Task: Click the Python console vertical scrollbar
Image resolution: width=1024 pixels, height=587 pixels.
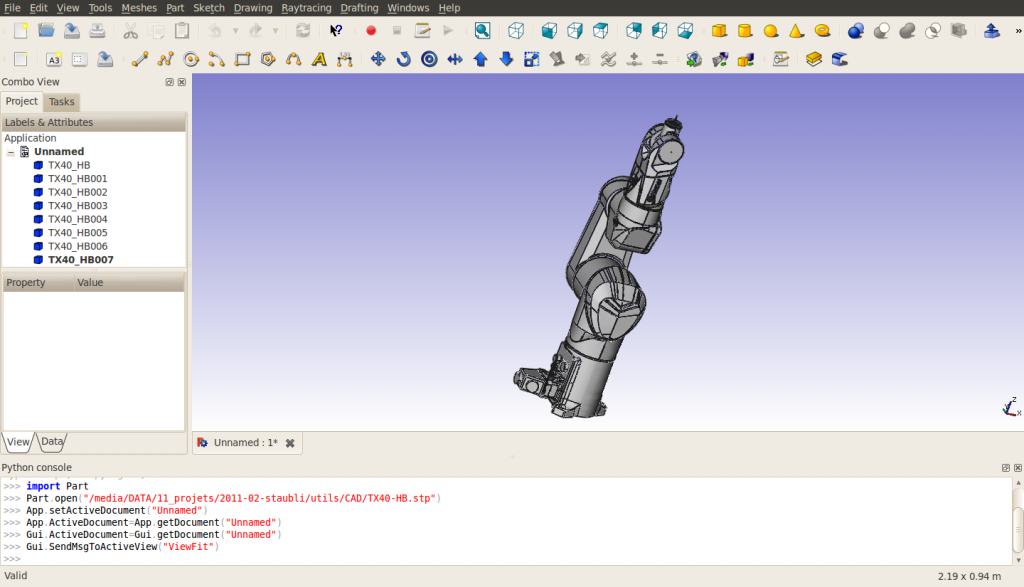Action: (x=1017, y=522)
